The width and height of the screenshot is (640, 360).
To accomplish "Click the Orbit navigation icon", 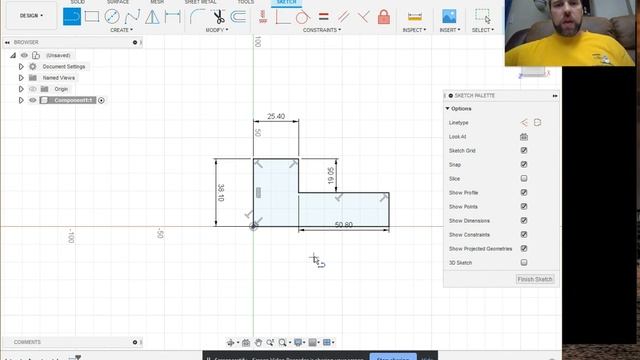I will click(x=231, y=342).
